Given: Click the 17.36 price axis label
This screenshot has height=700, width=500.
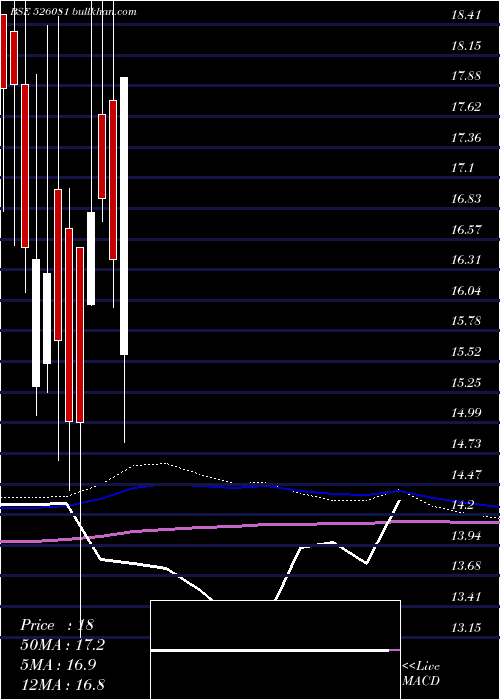Looking at the screenshot, I should 466,138.
